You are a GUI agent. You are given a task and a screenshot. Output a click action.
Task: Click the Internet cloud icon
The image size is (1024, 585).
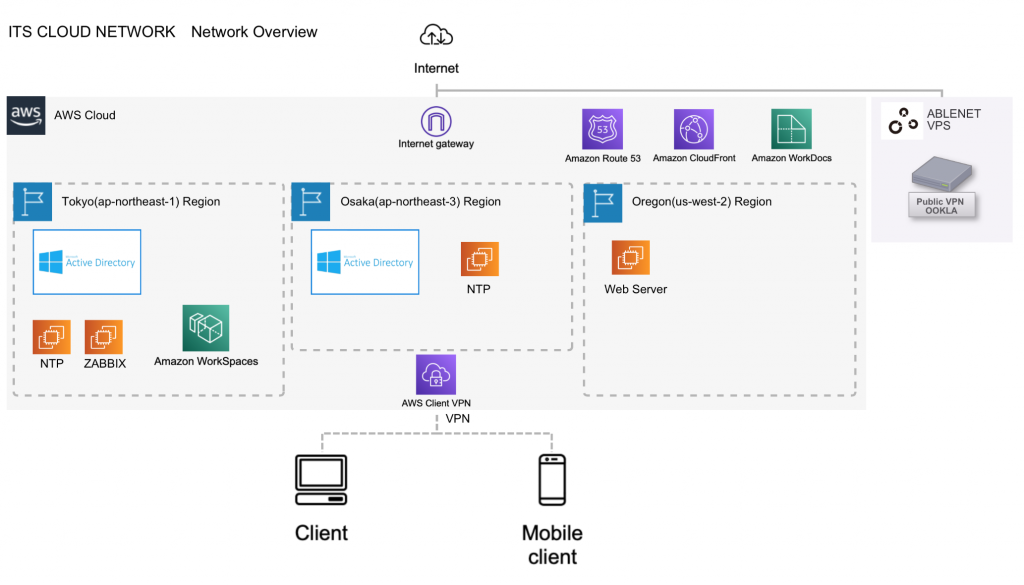(x=436, y=35)
